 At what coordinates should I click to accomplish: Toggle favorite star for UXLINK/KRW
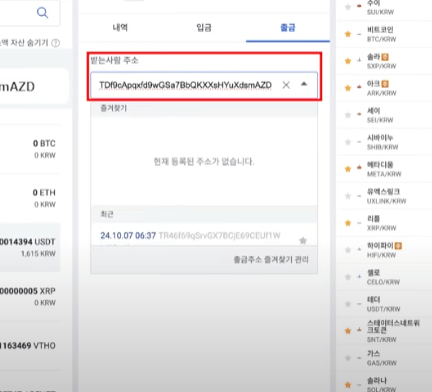tap(348, 196)
